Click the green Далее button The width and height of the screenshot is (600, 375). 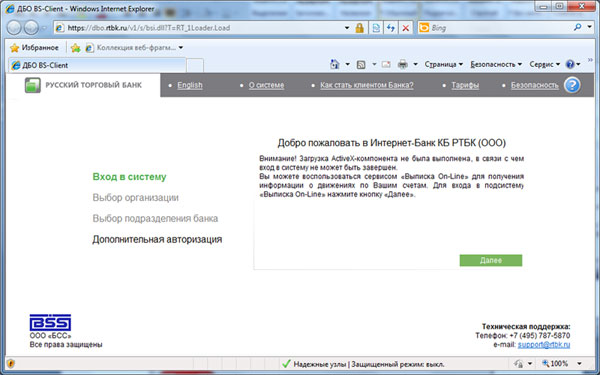point(491,260)
